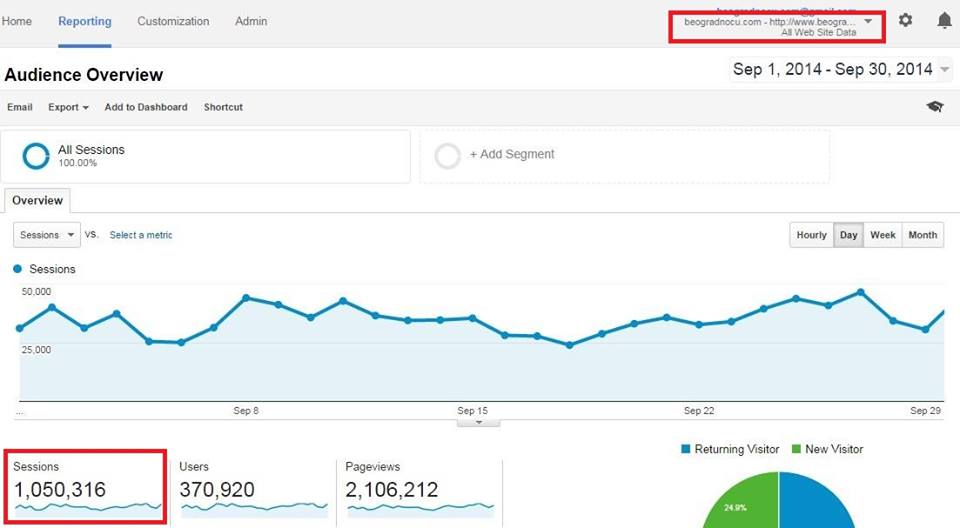Click Add to Dashboard
This screenshot has height=528, width=960.
pyautogui.click(x=146, y=107)
